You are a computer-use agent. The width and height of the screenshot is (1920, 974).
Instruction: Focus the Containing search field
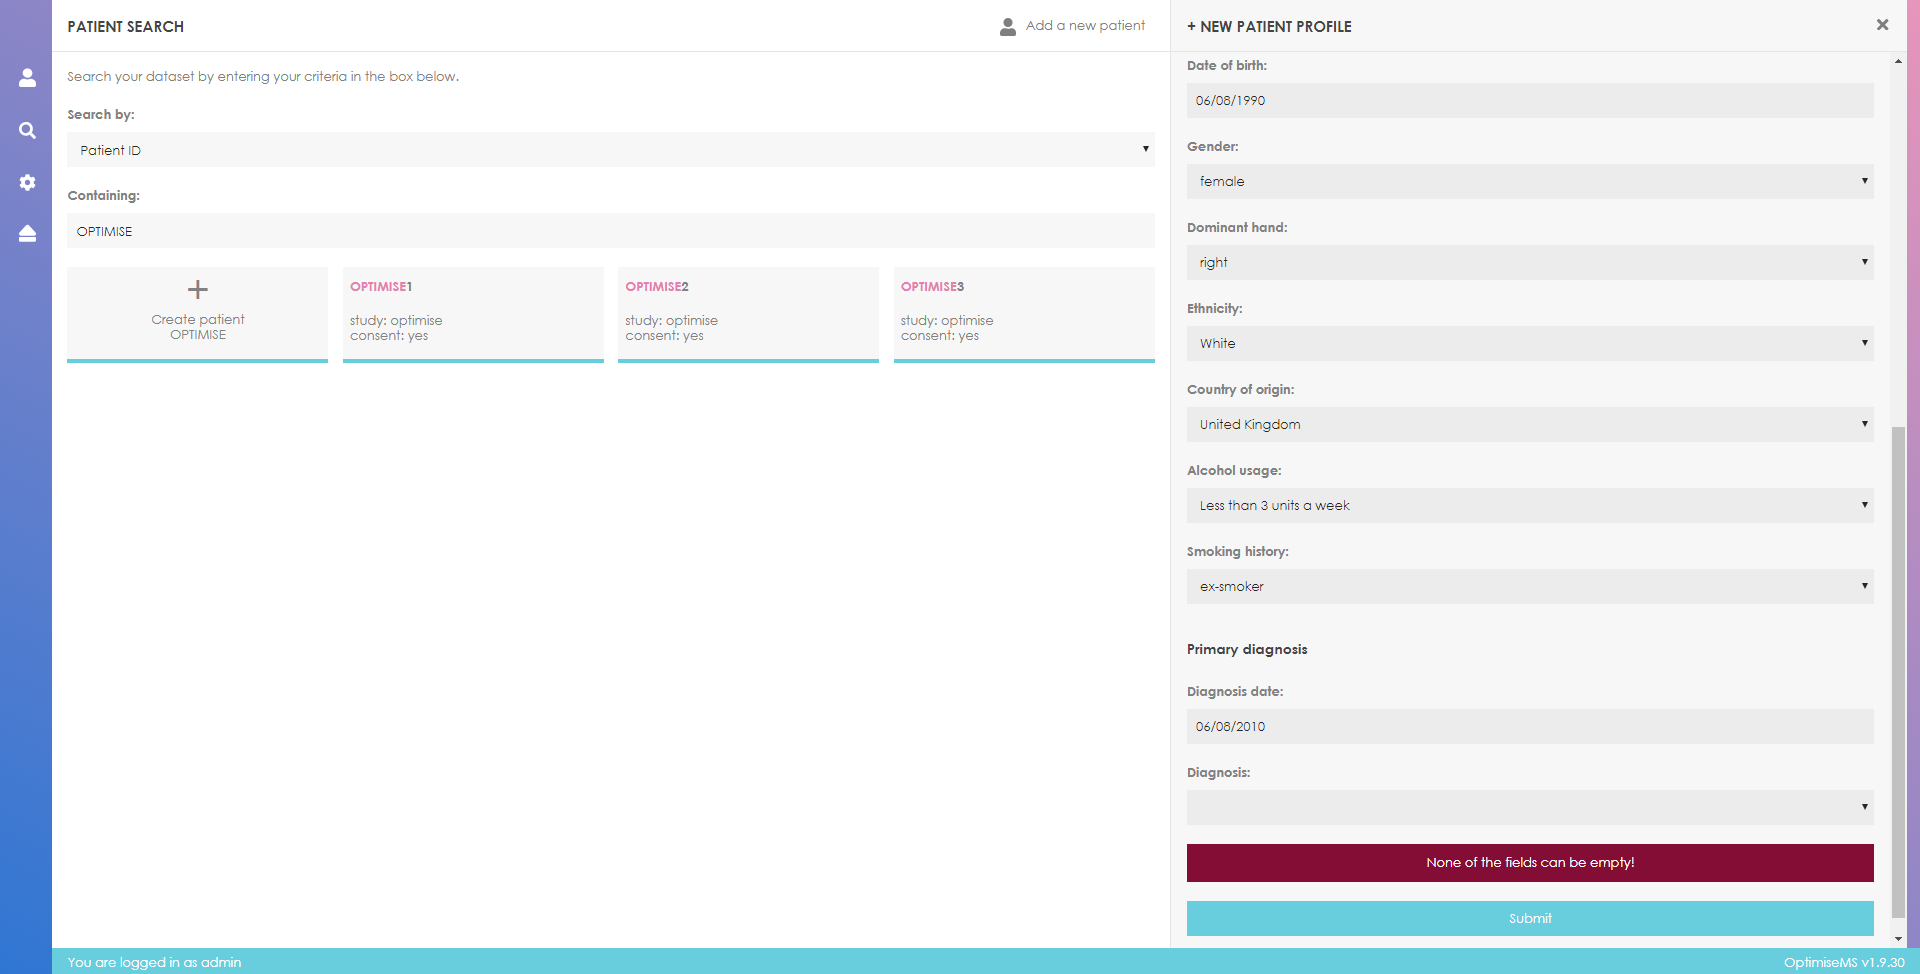(x=611, y=231)
